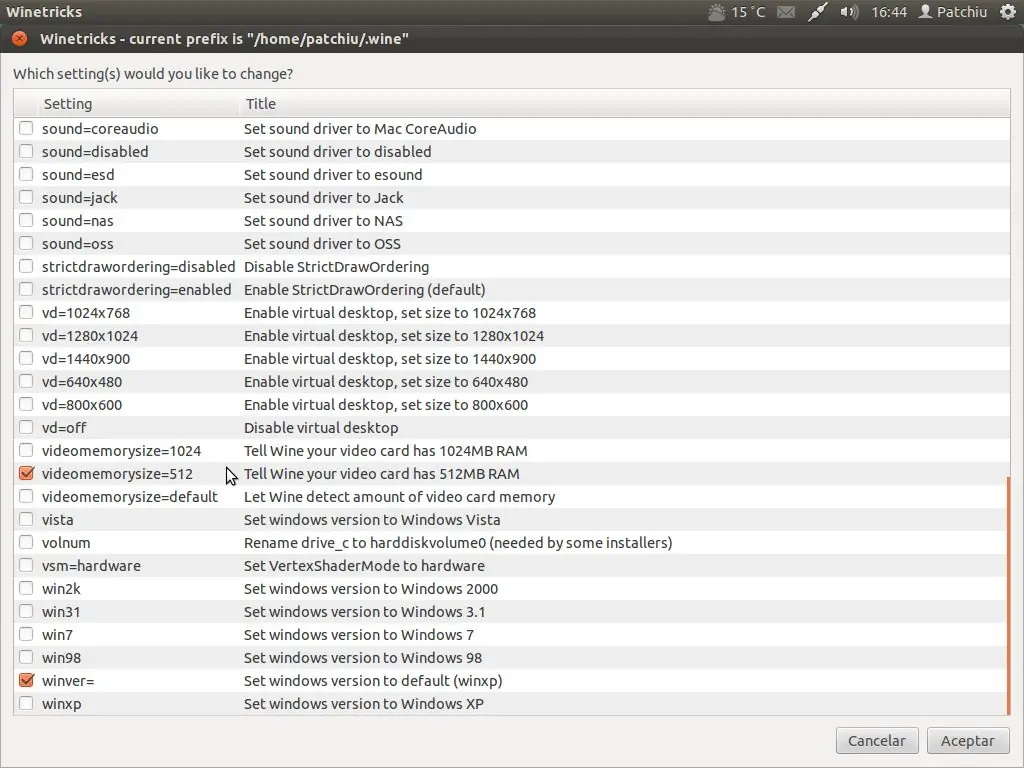Select 'Set VertexShaderMode to hardware' text
This screenshot has height=768, width=1024.
point(364,566)
